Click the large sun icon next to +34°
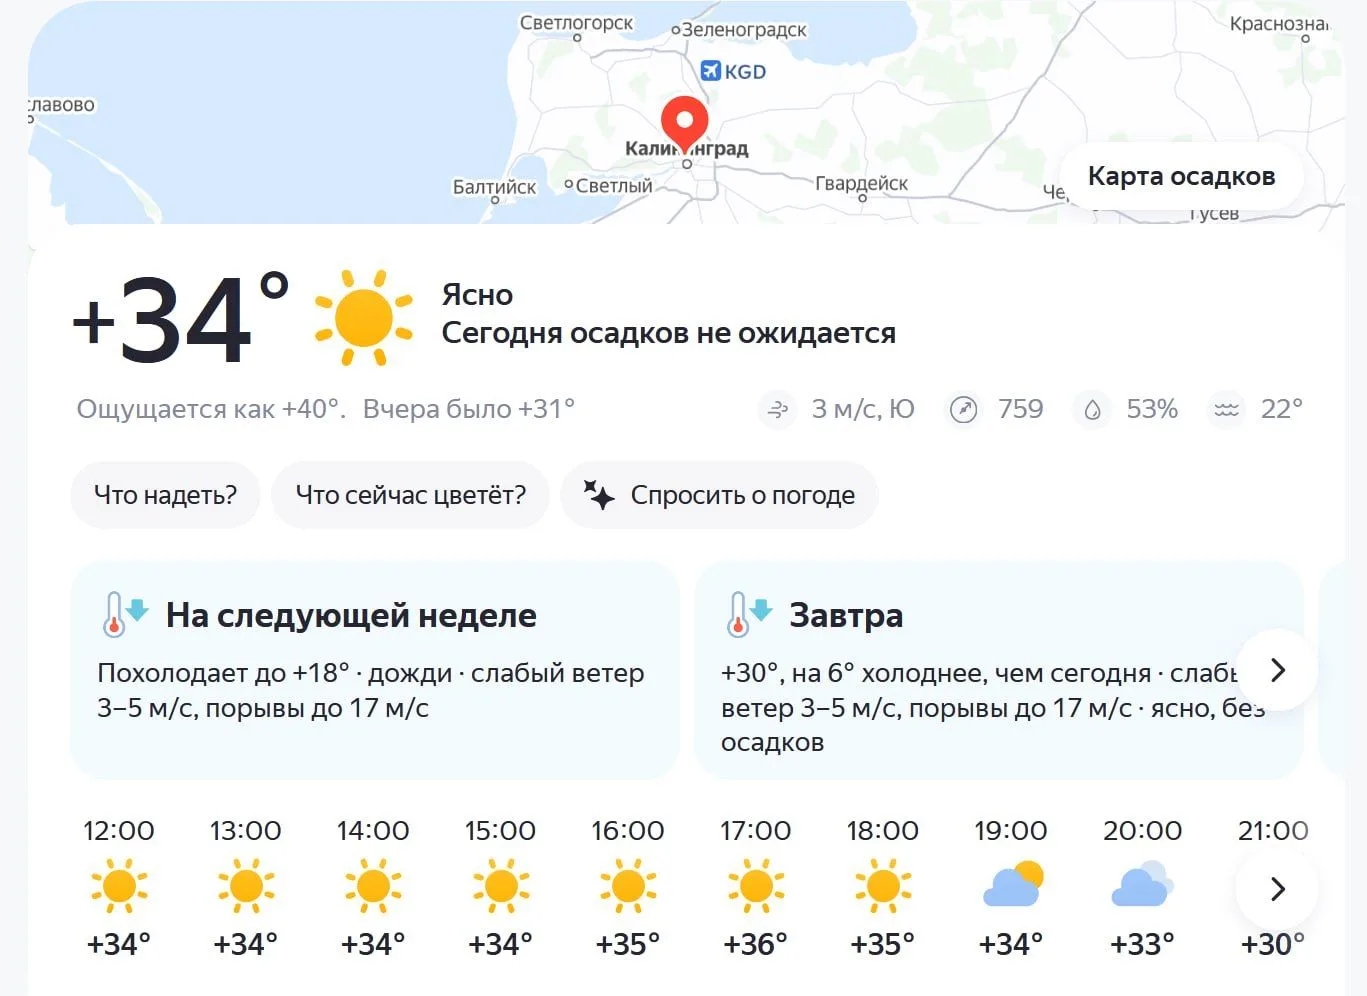1367x996 pixels. 364,318
